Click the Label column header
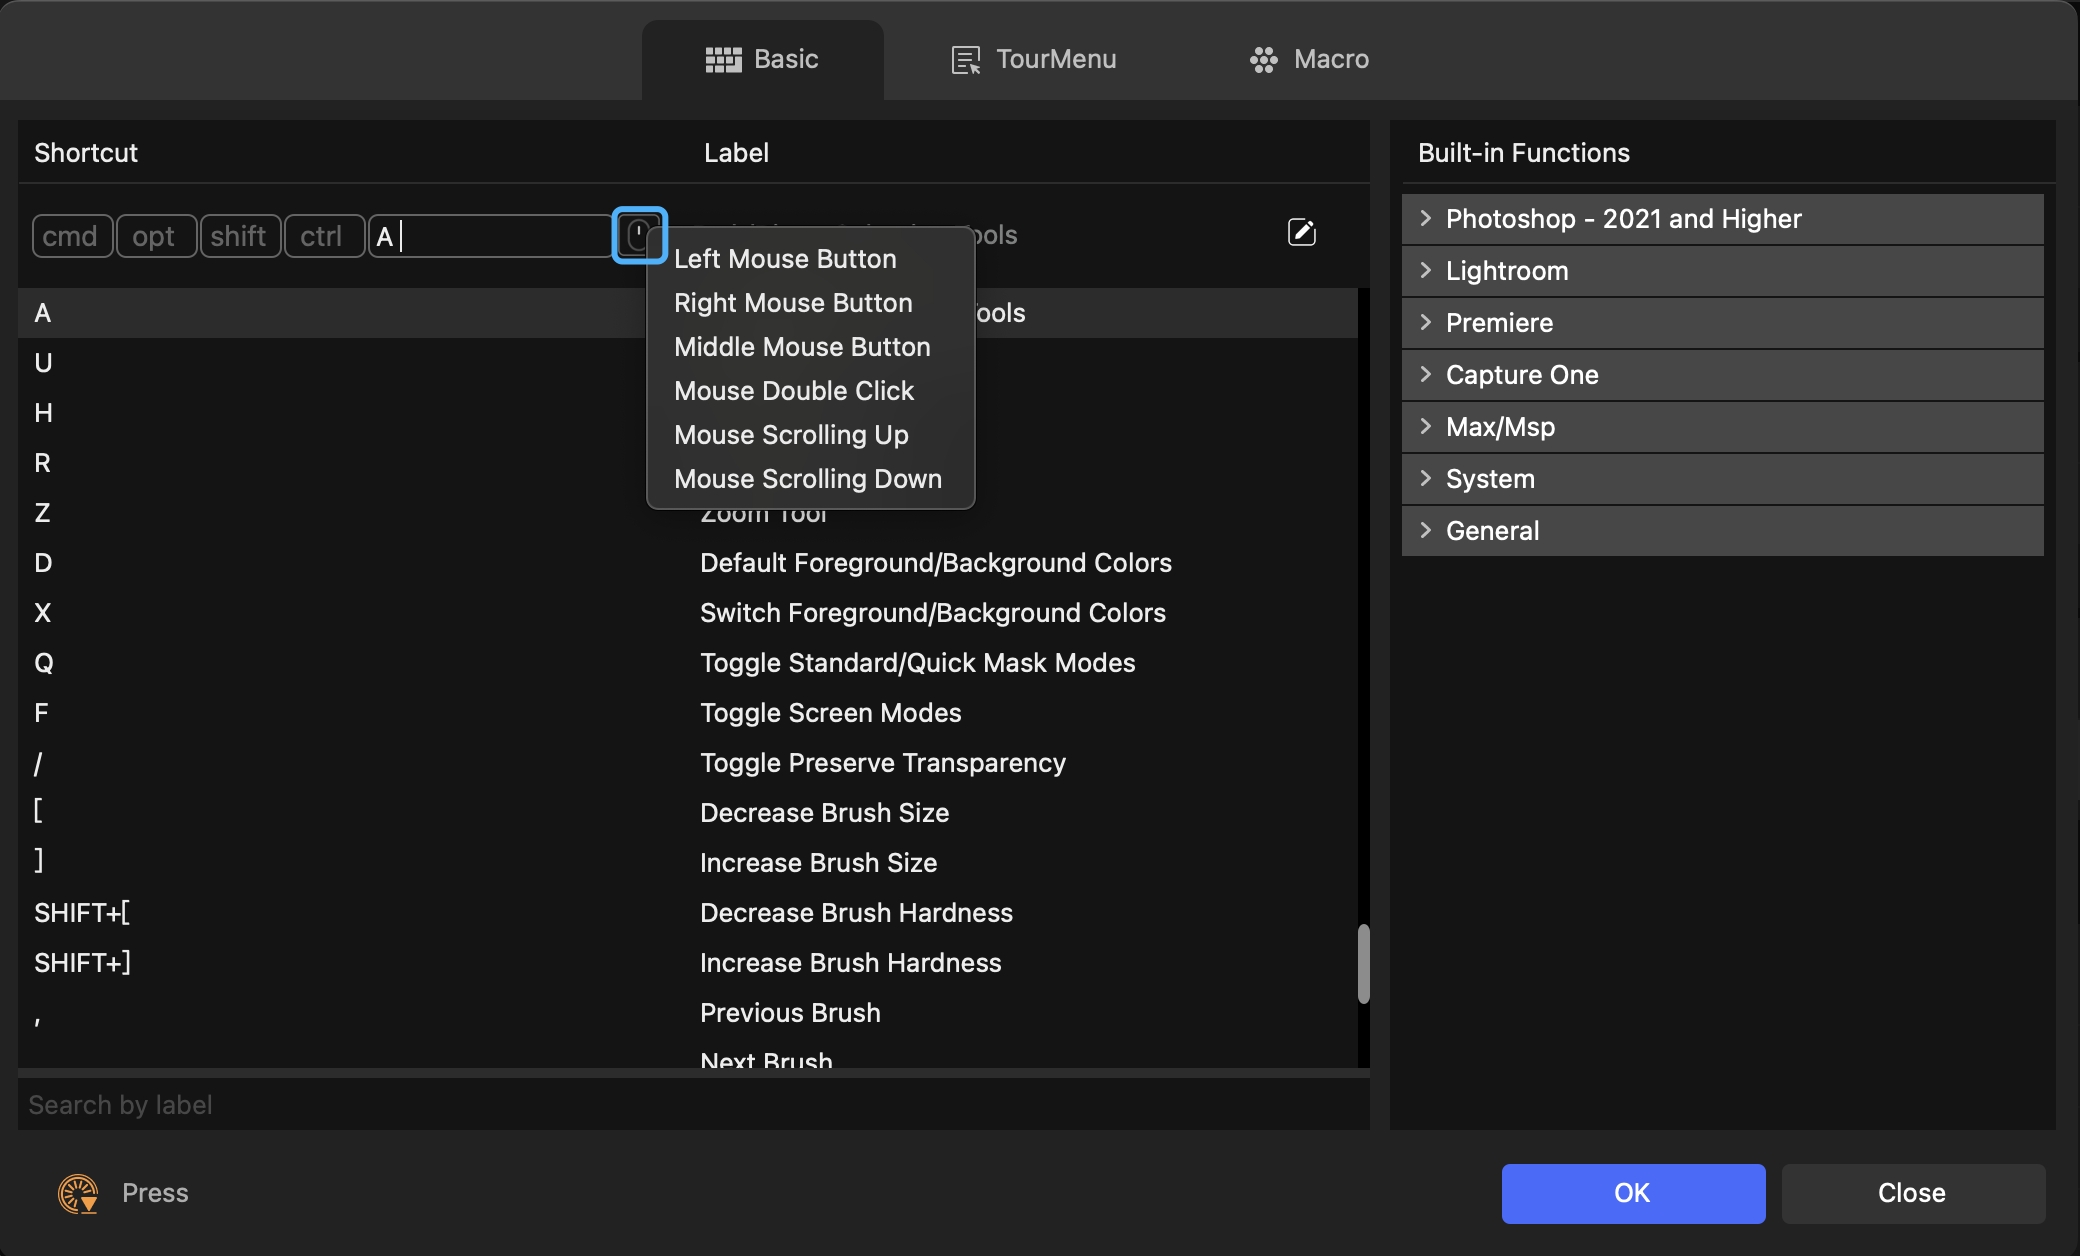This screenshot has width=2080, height=1256. [x=736, y=153]
